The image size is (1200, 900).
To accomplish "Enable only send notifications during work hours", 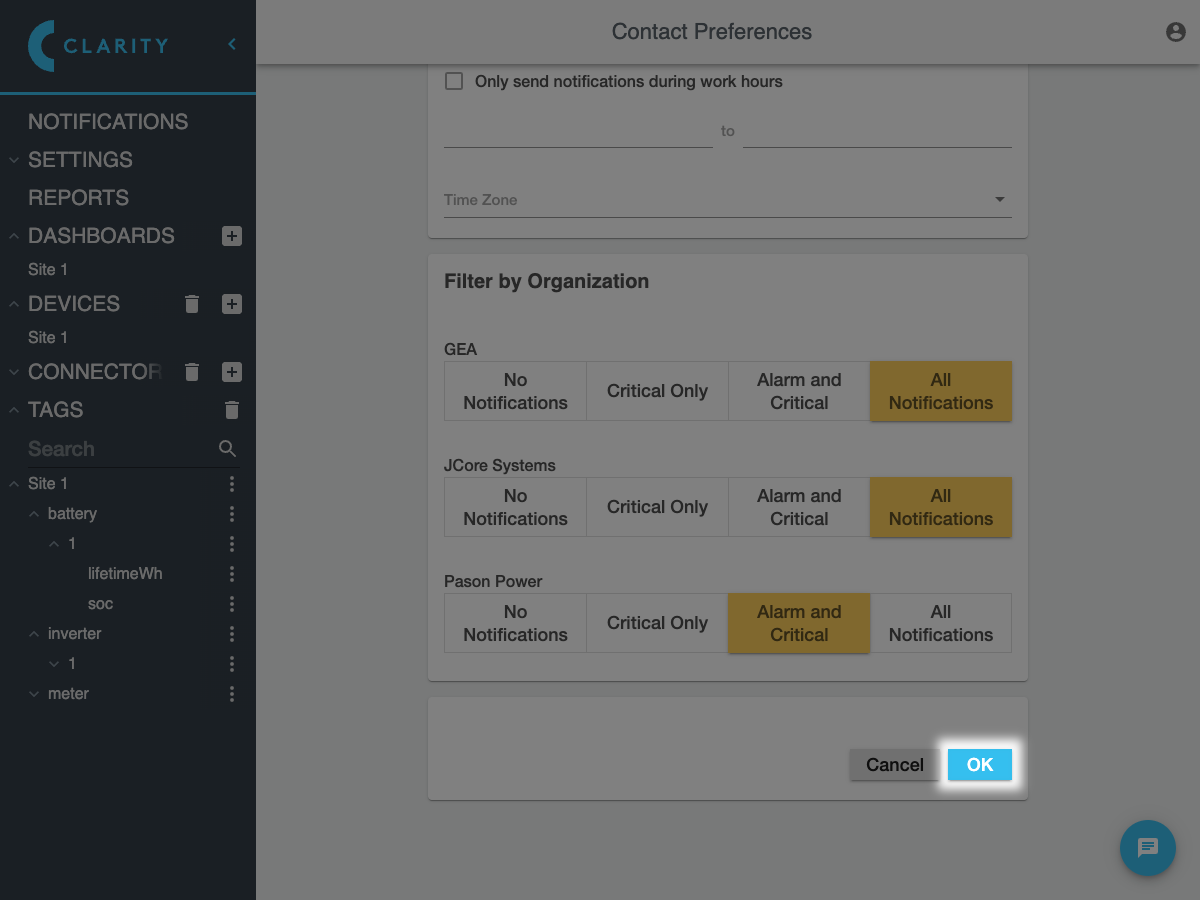I will (x=454, y=82).
